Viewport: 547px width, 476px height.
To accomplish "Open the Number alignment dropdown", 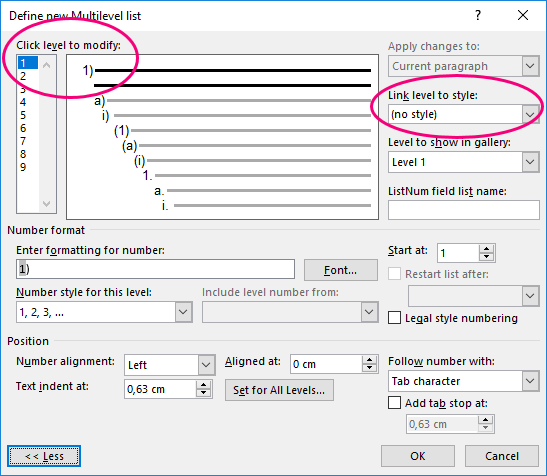I will point(206,365).
